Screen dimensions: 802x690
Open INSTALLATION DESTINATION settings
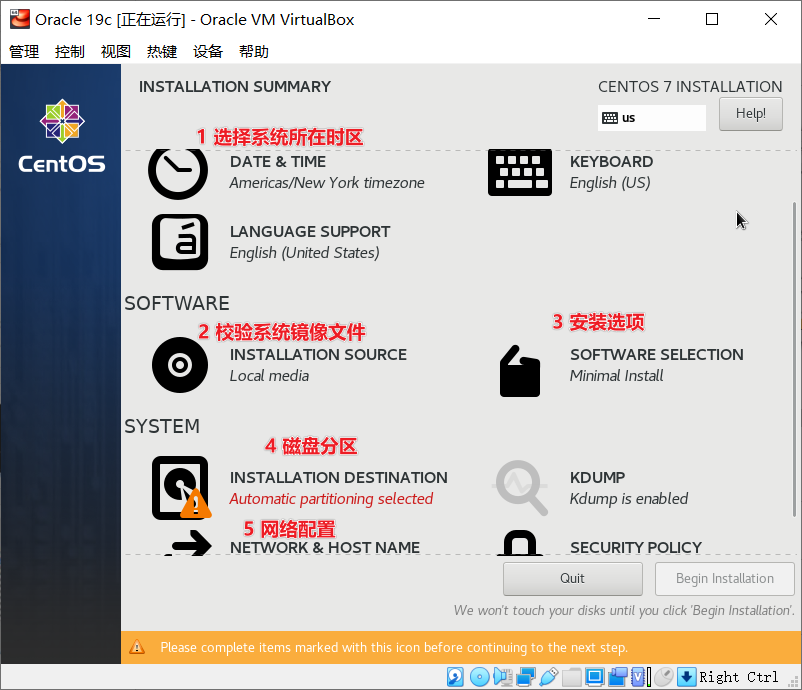(x=339, y=477)
